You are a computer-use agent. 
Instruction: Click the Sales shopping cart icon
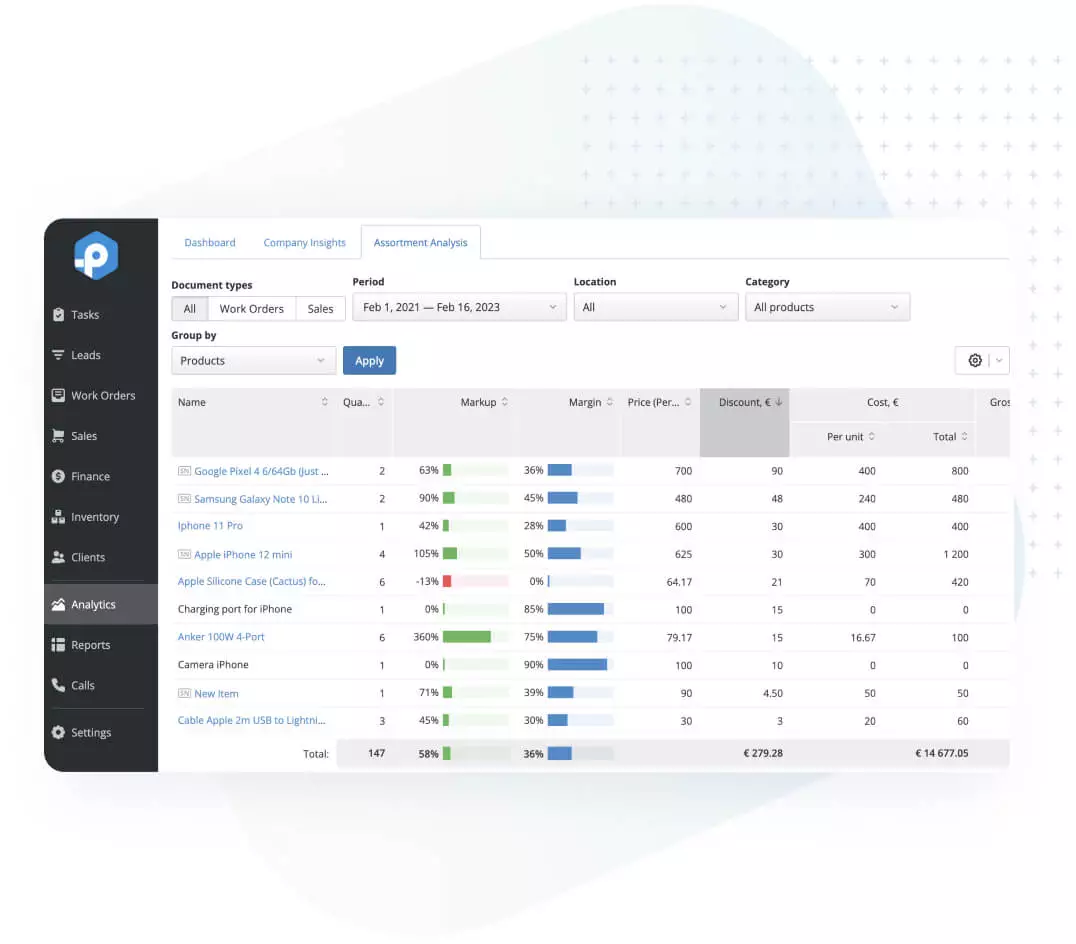59,436
